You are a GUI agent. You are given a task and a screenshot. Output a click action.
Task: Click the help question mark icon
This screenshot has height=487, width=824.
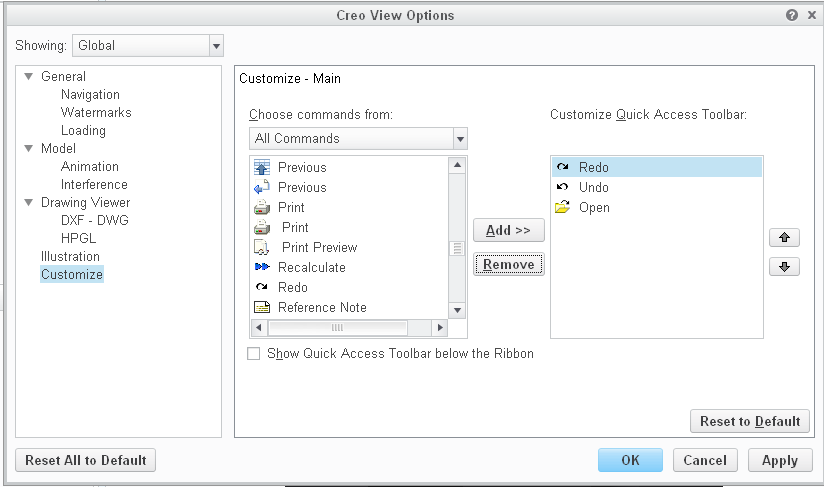point(792,15)
